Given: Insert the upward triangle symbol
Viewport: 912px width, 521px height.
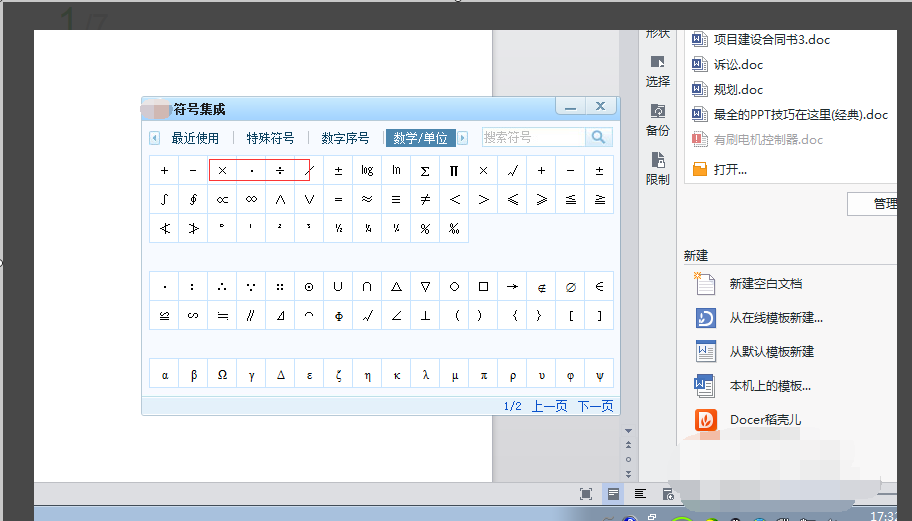Looking at the screenshot, I should point(396,287).
